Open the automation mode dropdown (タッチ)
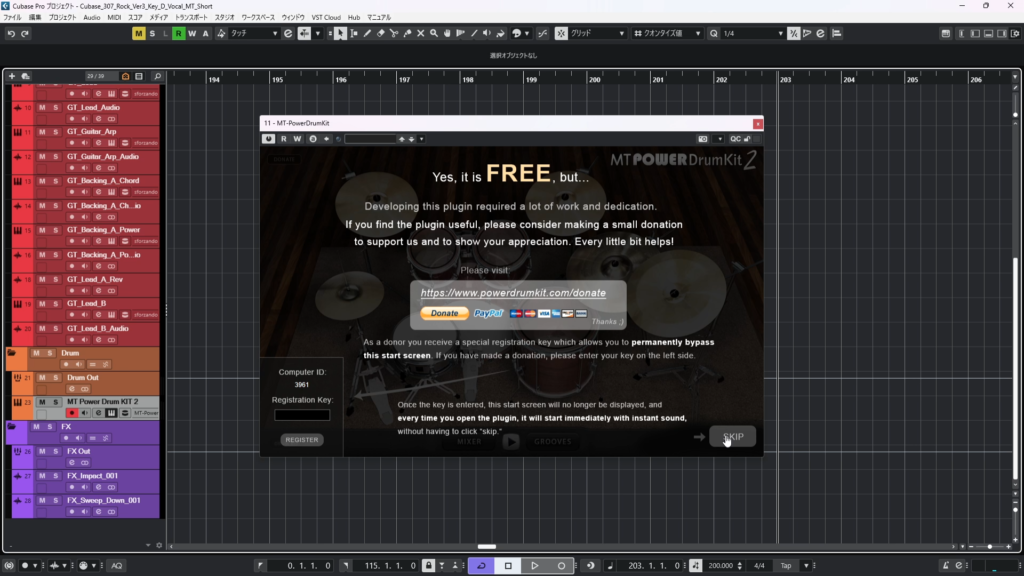Image resolution: width=1024 pixels, height=576 pixels. tap(253, 34)
